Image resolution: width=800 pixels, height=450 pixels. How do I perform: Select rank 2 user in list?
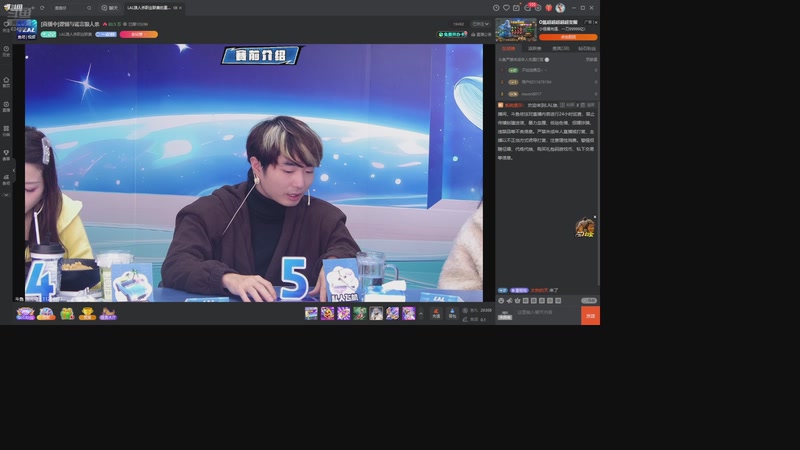click(547, 82)
